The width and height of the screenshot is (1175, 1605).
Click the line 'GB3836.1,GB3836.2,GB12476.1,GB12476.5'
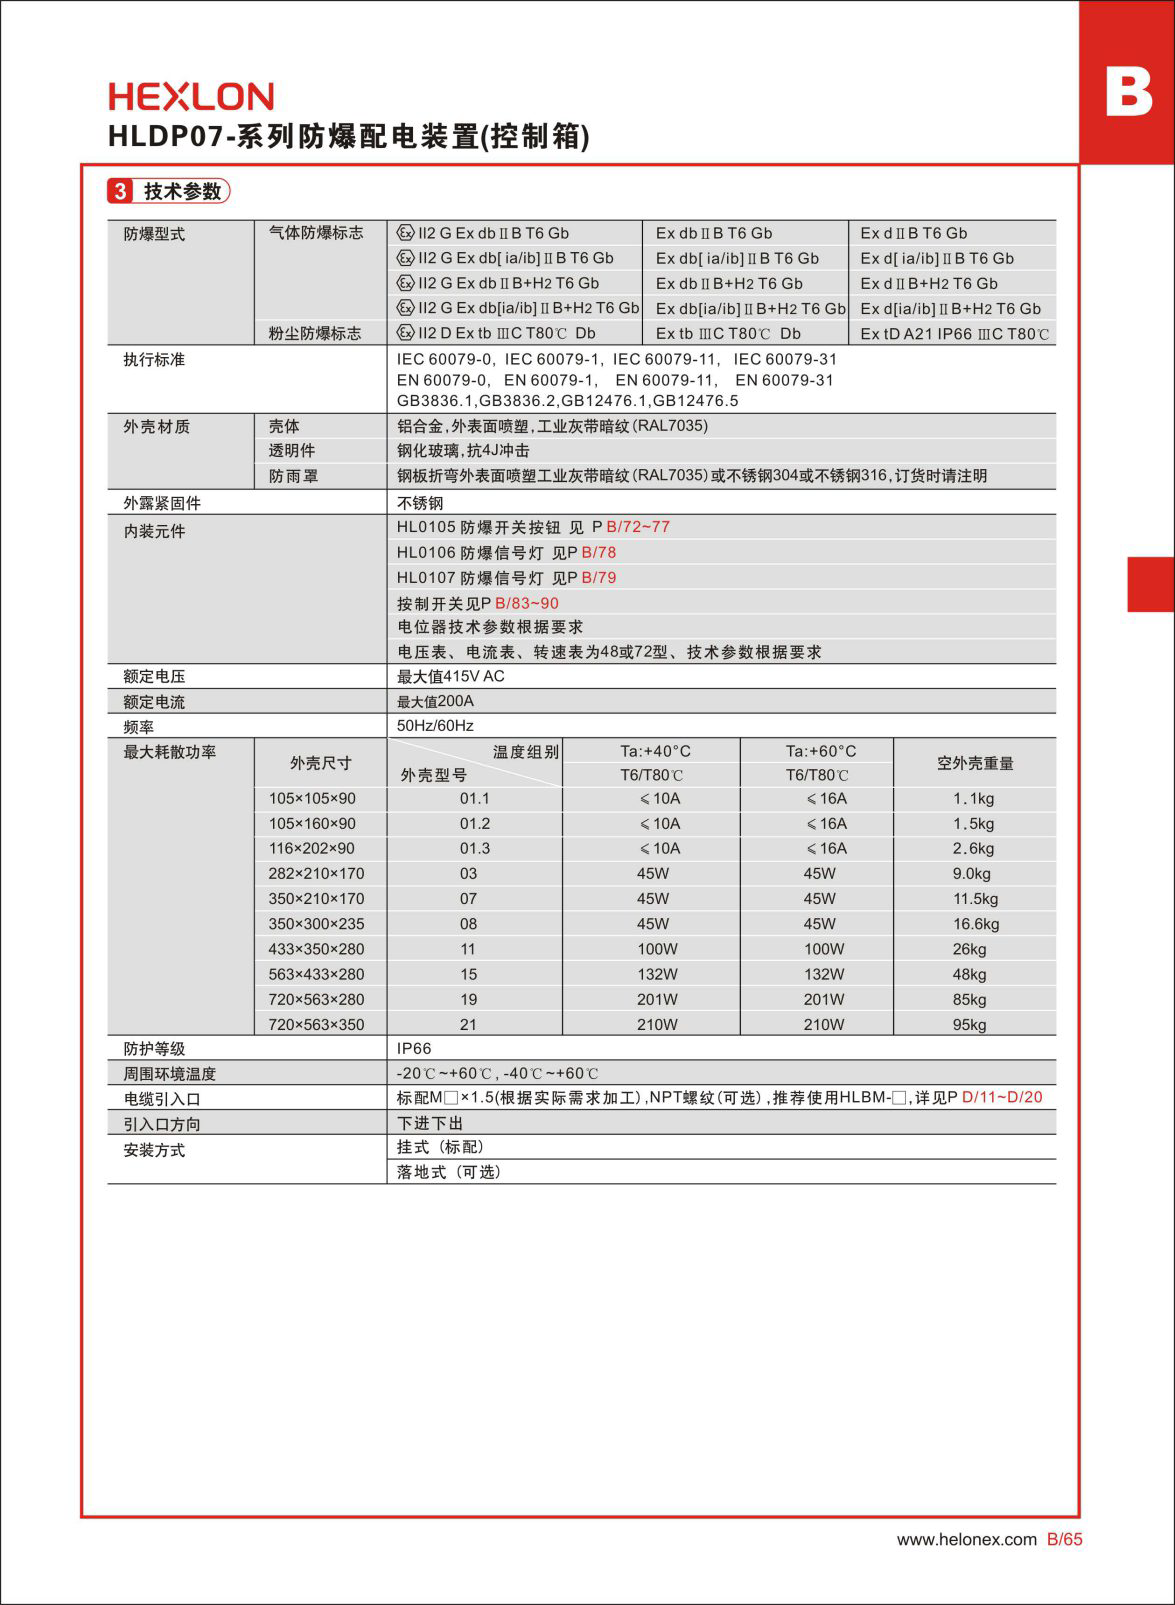tap(567, 401)
